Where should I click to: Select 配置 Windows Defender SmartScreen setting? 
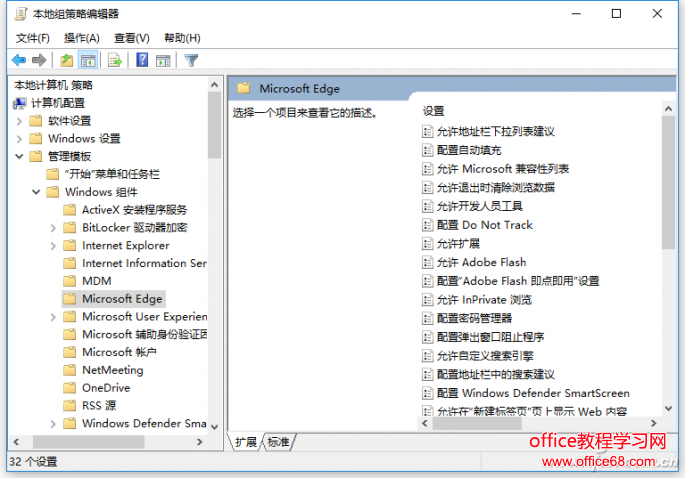click(526, 393)
